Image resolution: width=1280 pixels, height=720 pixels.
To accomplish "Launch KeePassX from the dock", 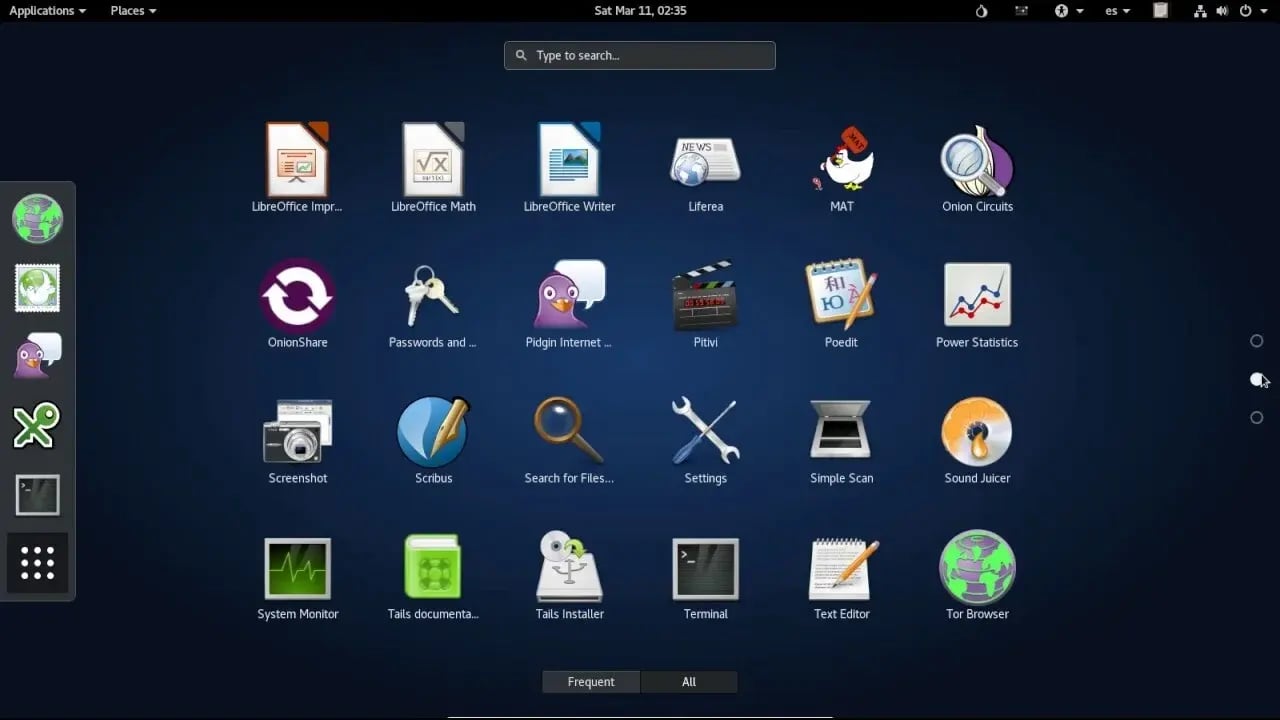I will tap(38, 425).
